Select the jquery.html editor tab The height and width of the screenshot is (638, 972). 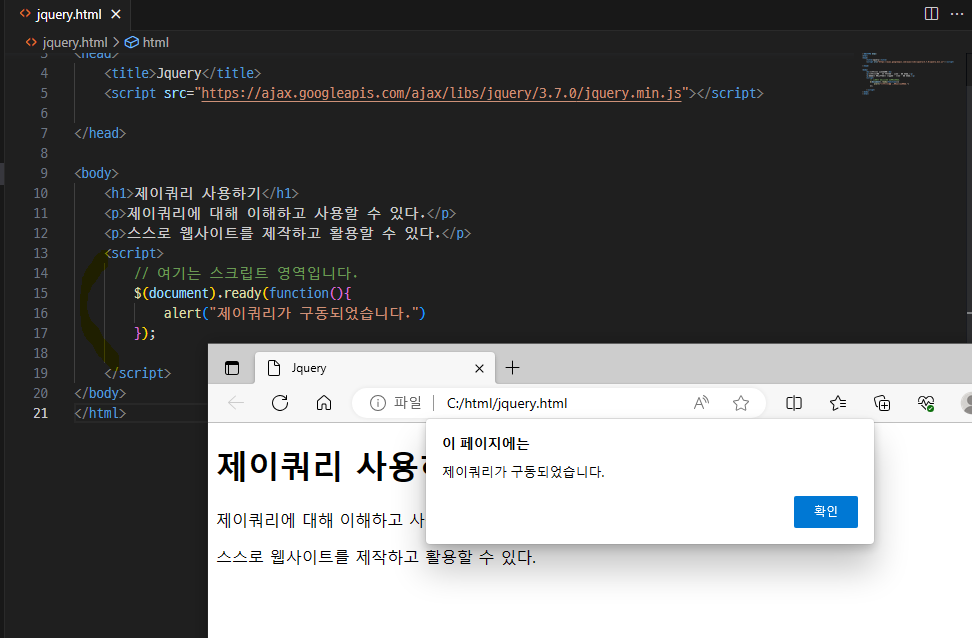(66, 14)
